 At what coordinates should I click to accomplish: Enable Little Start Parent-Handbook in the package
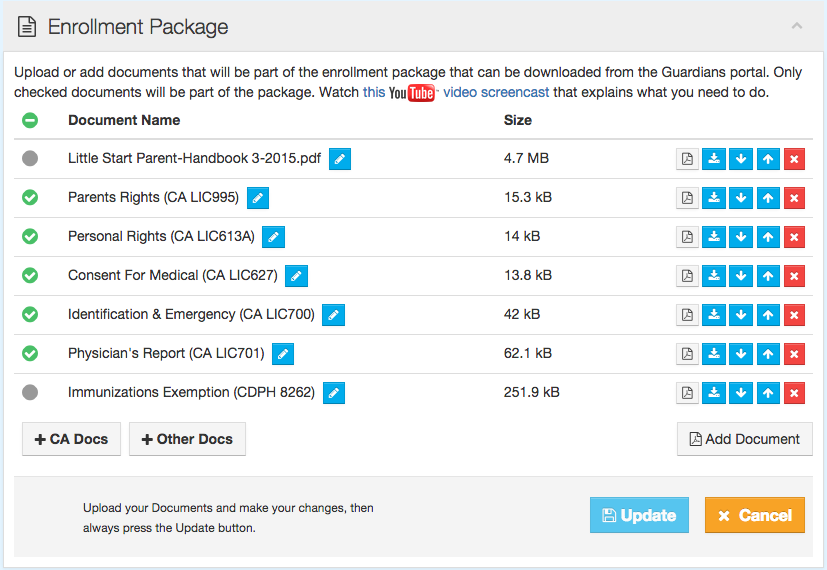pyautogui.click(x=30, y=158)
